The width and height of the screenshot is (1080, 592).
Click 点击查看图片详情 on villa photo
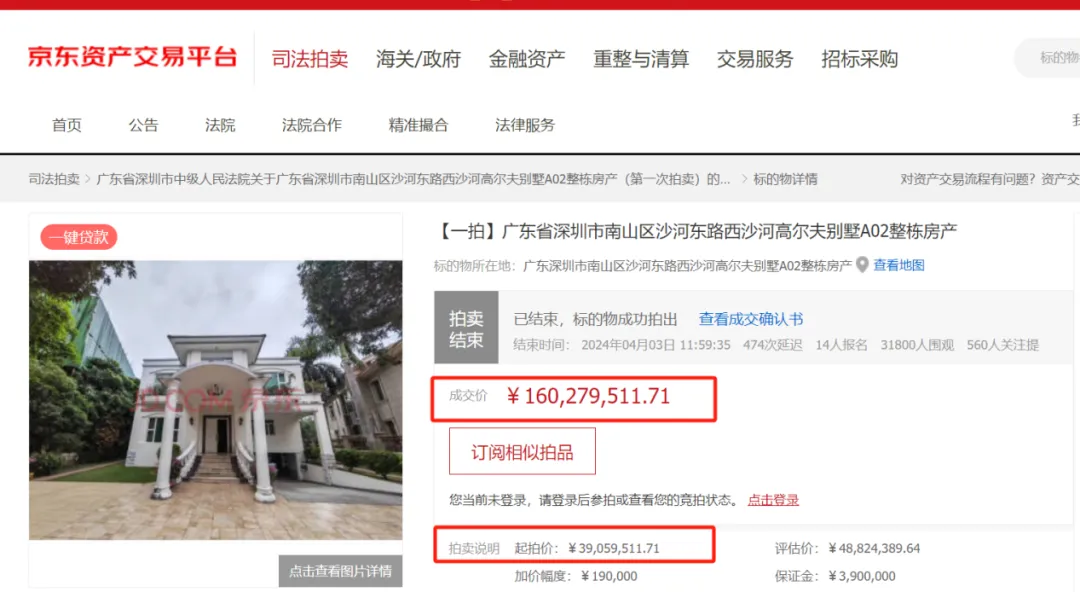[x=340, y=571]
